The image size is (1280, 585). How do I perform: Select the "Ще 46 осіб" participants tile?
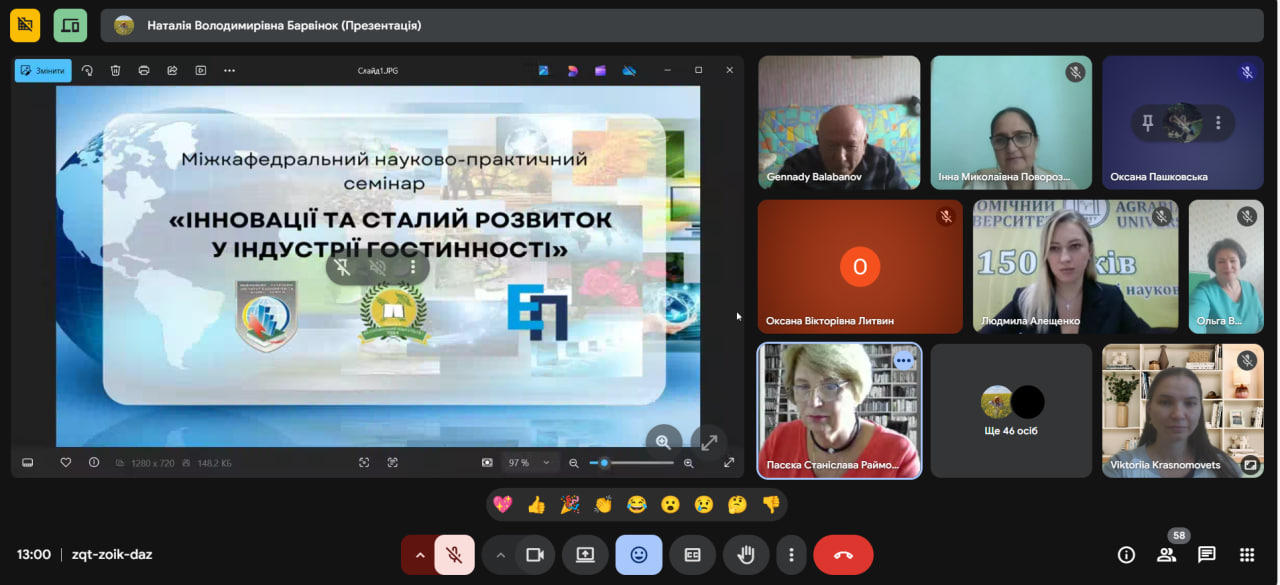(1011, 411)
